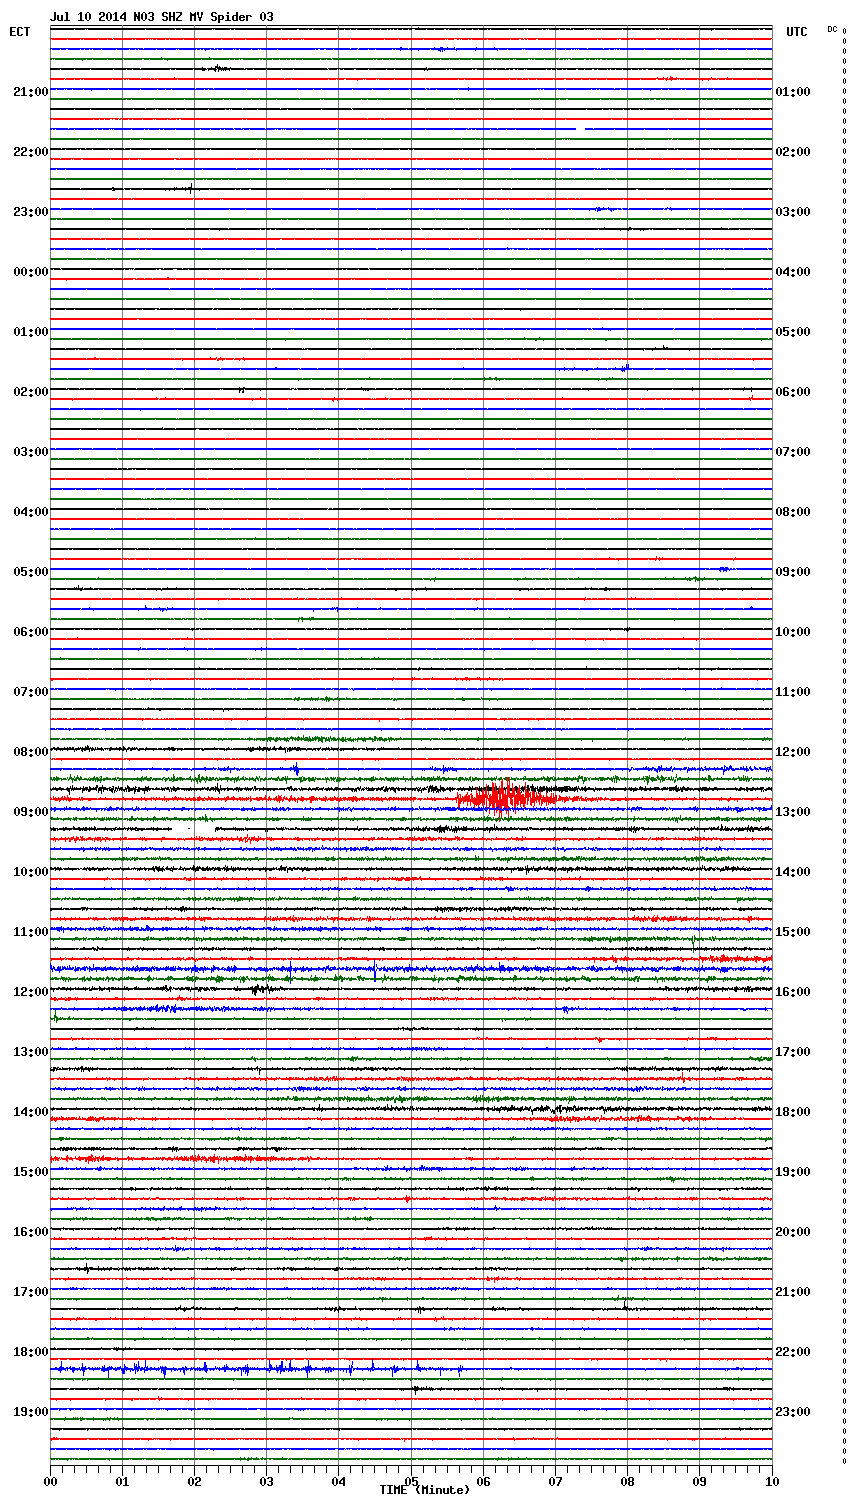Pick the UTC 21:00 hour label
The height and width of the screenshot is (1500, 852).
coord(793,1292)
